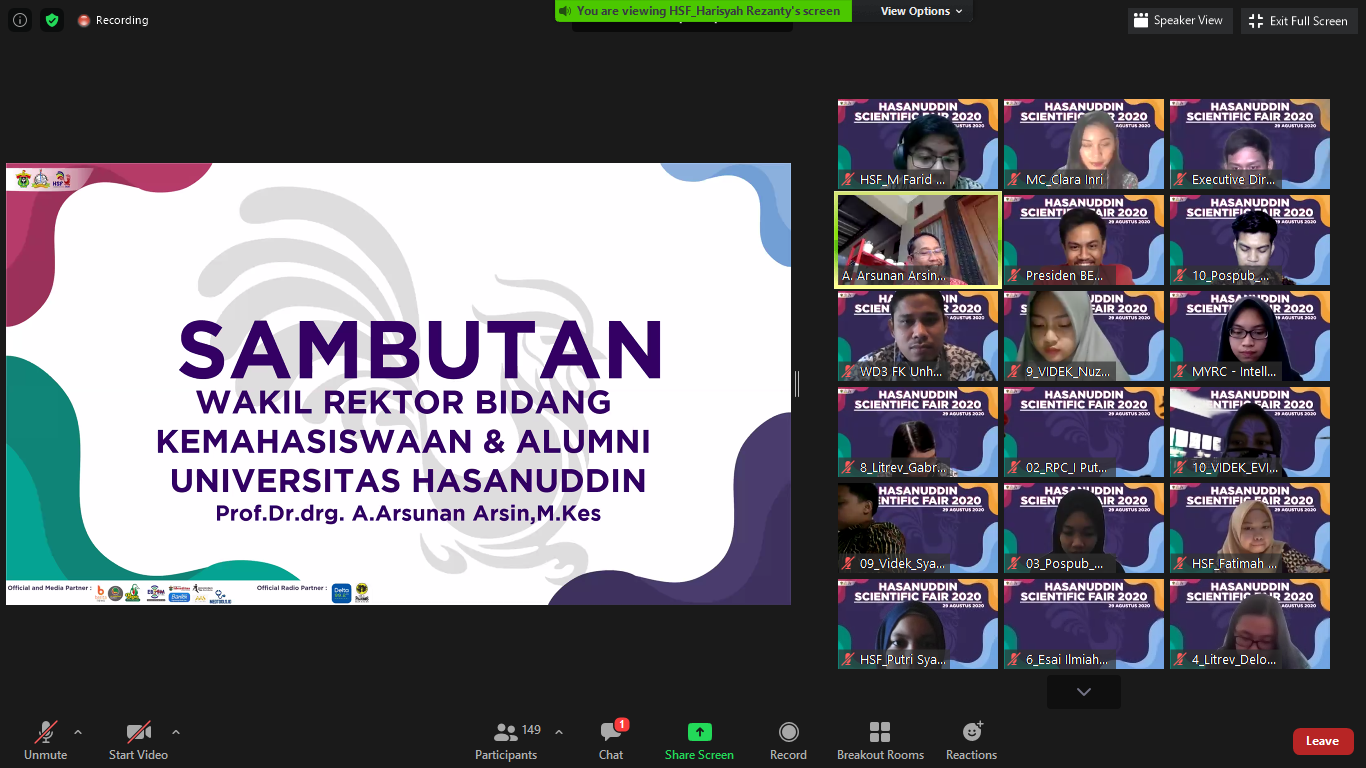Screen dimensions: 1366x768
Task: Click the shared slide SAMBUTAN title
Action: pos(421,351)
